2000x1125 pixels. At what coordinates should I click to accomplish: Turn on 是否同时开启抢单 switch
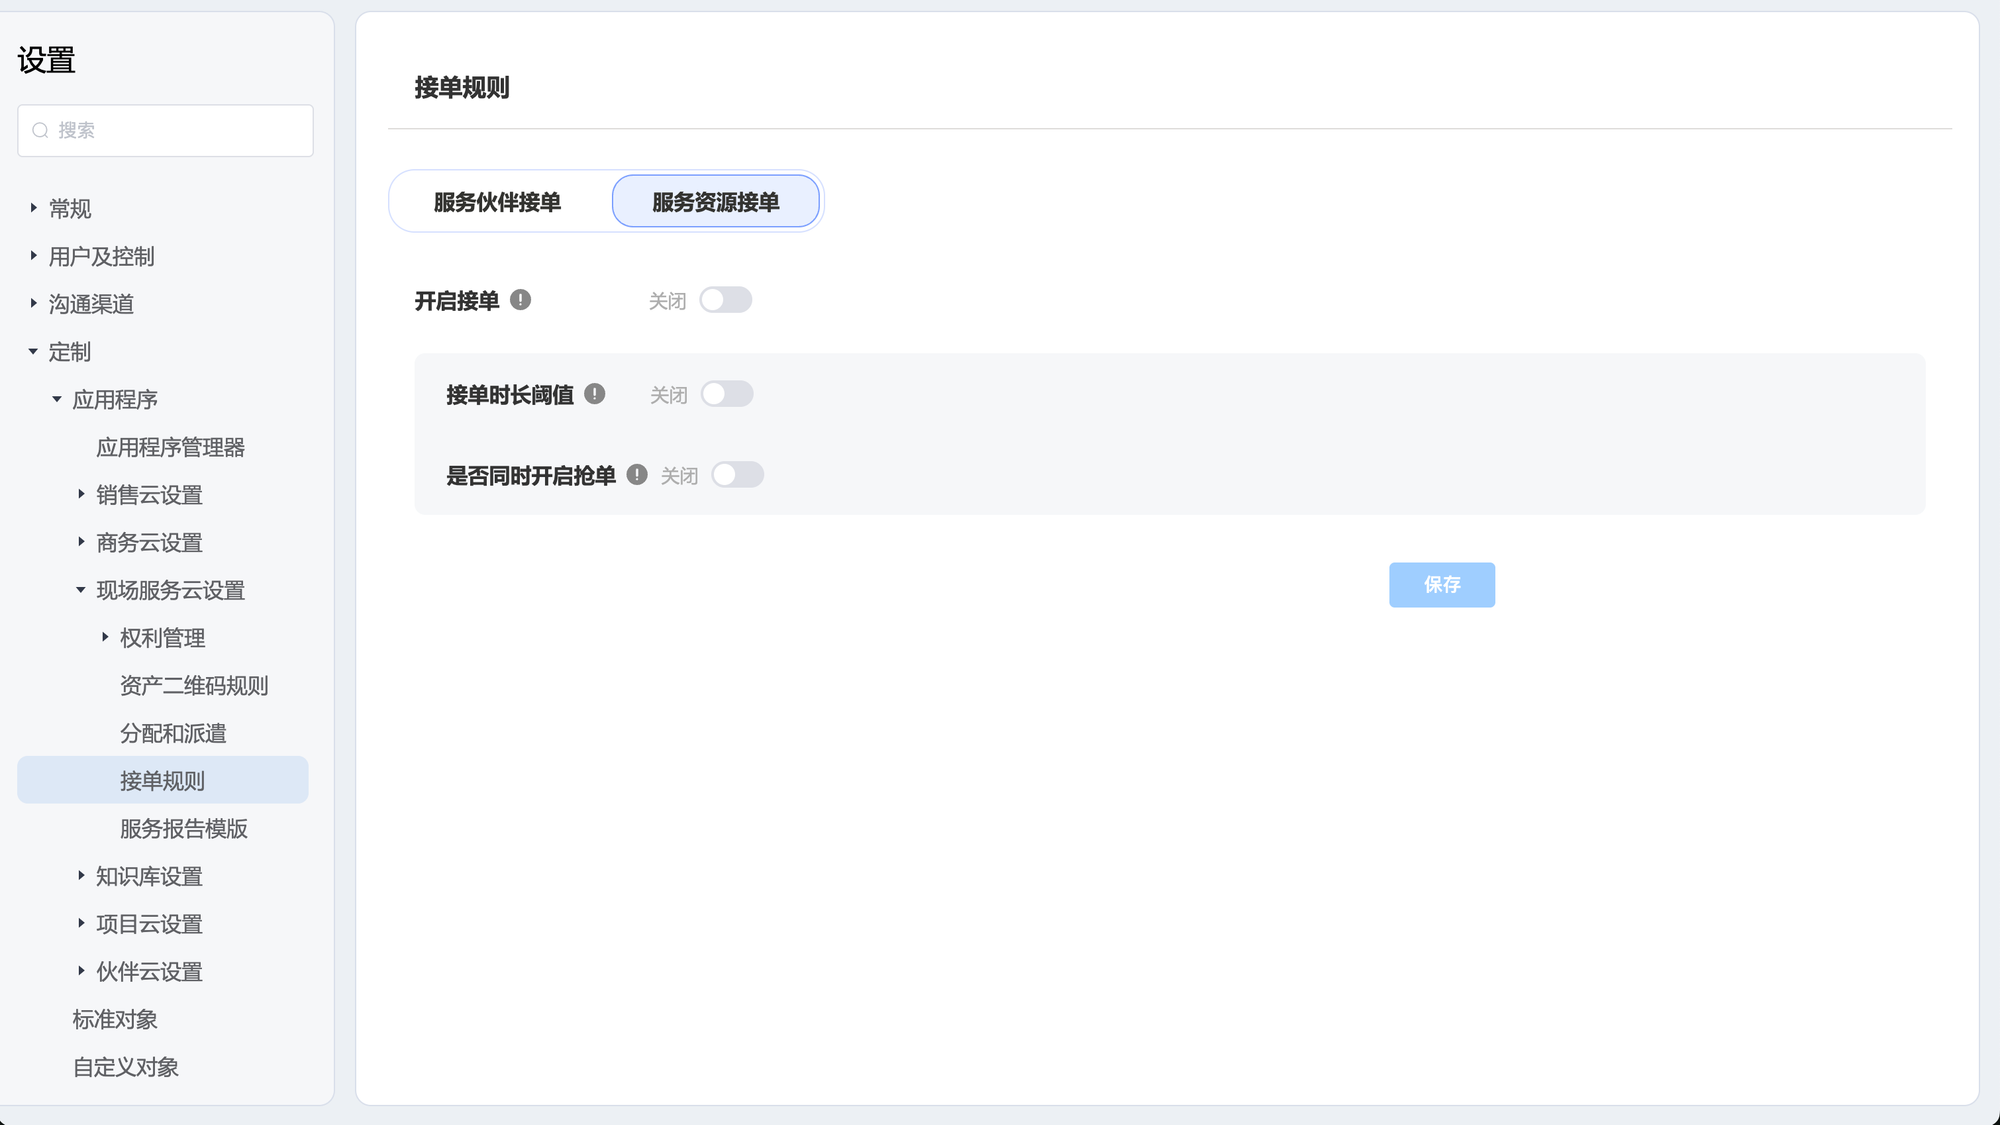tap(737, 475)
